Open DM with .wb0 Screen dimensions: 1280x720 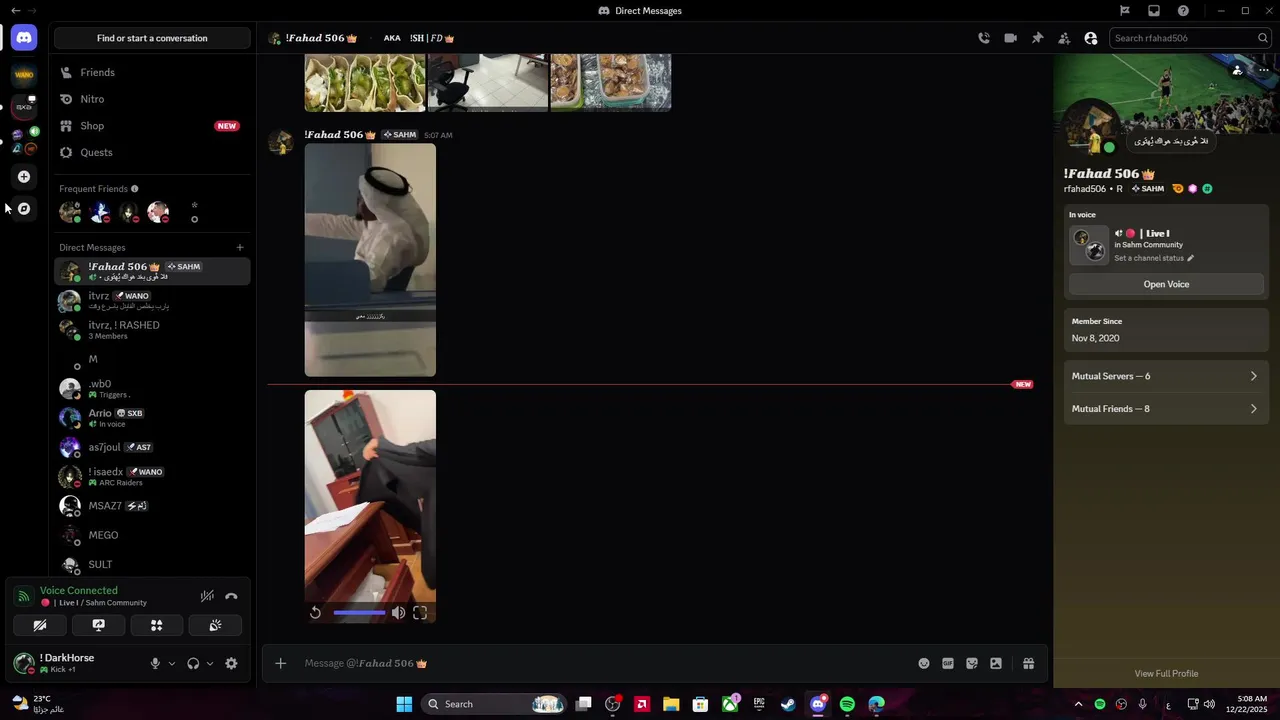152,389
